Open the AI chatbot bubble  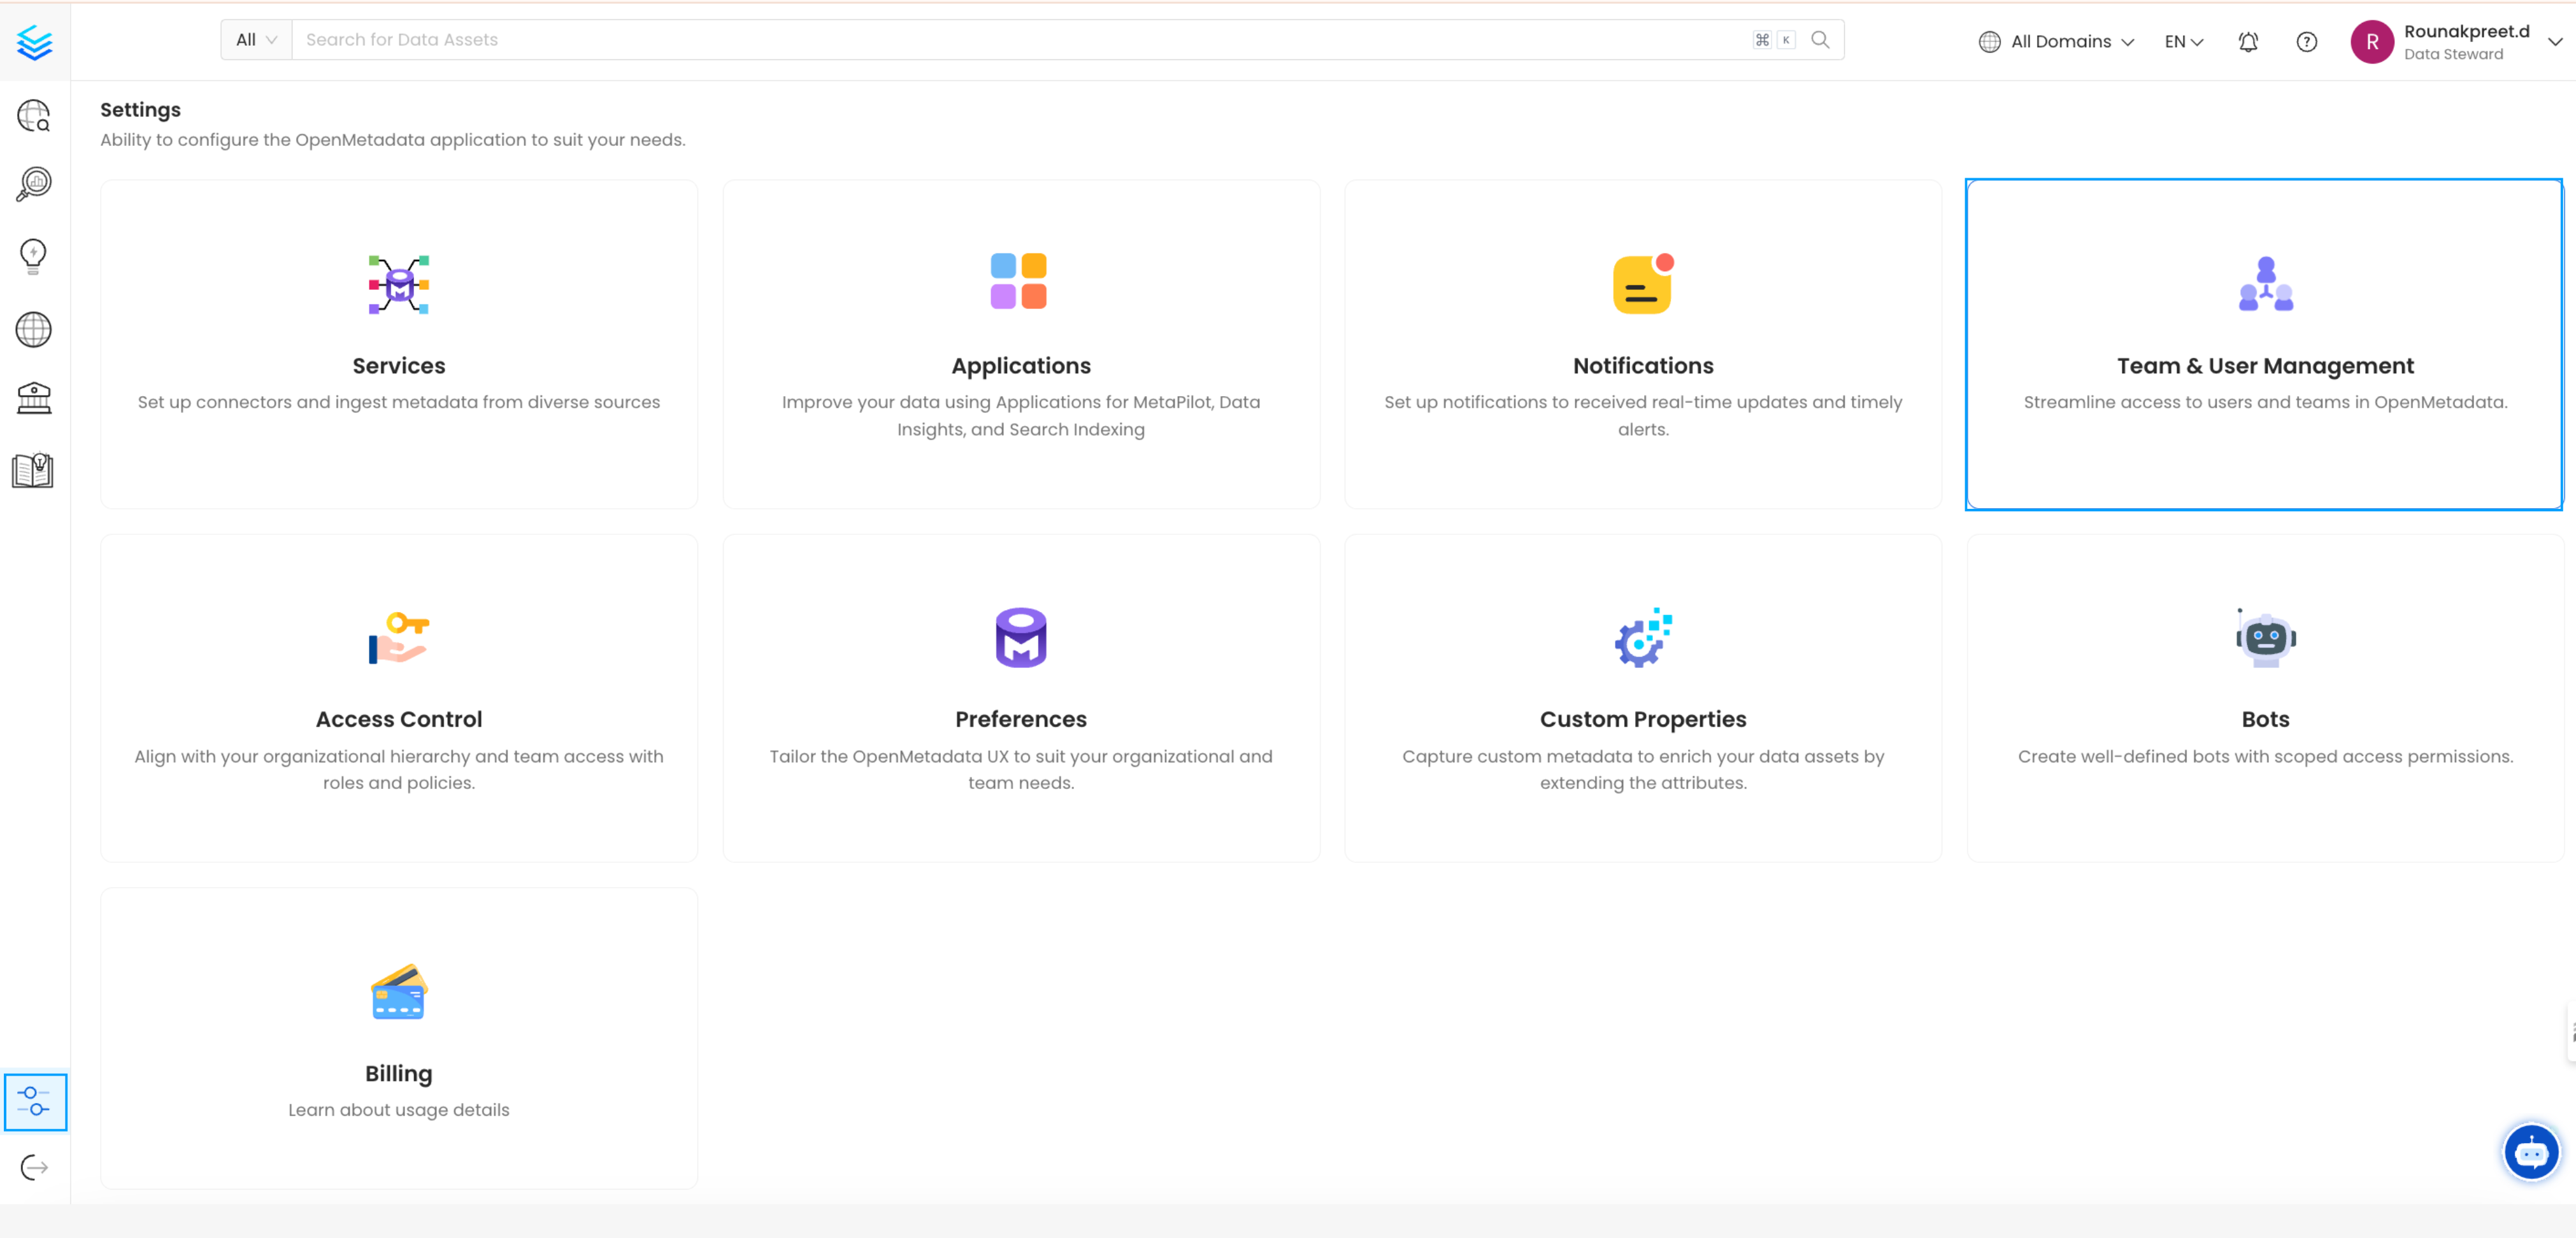(x=2531, y=1151)
